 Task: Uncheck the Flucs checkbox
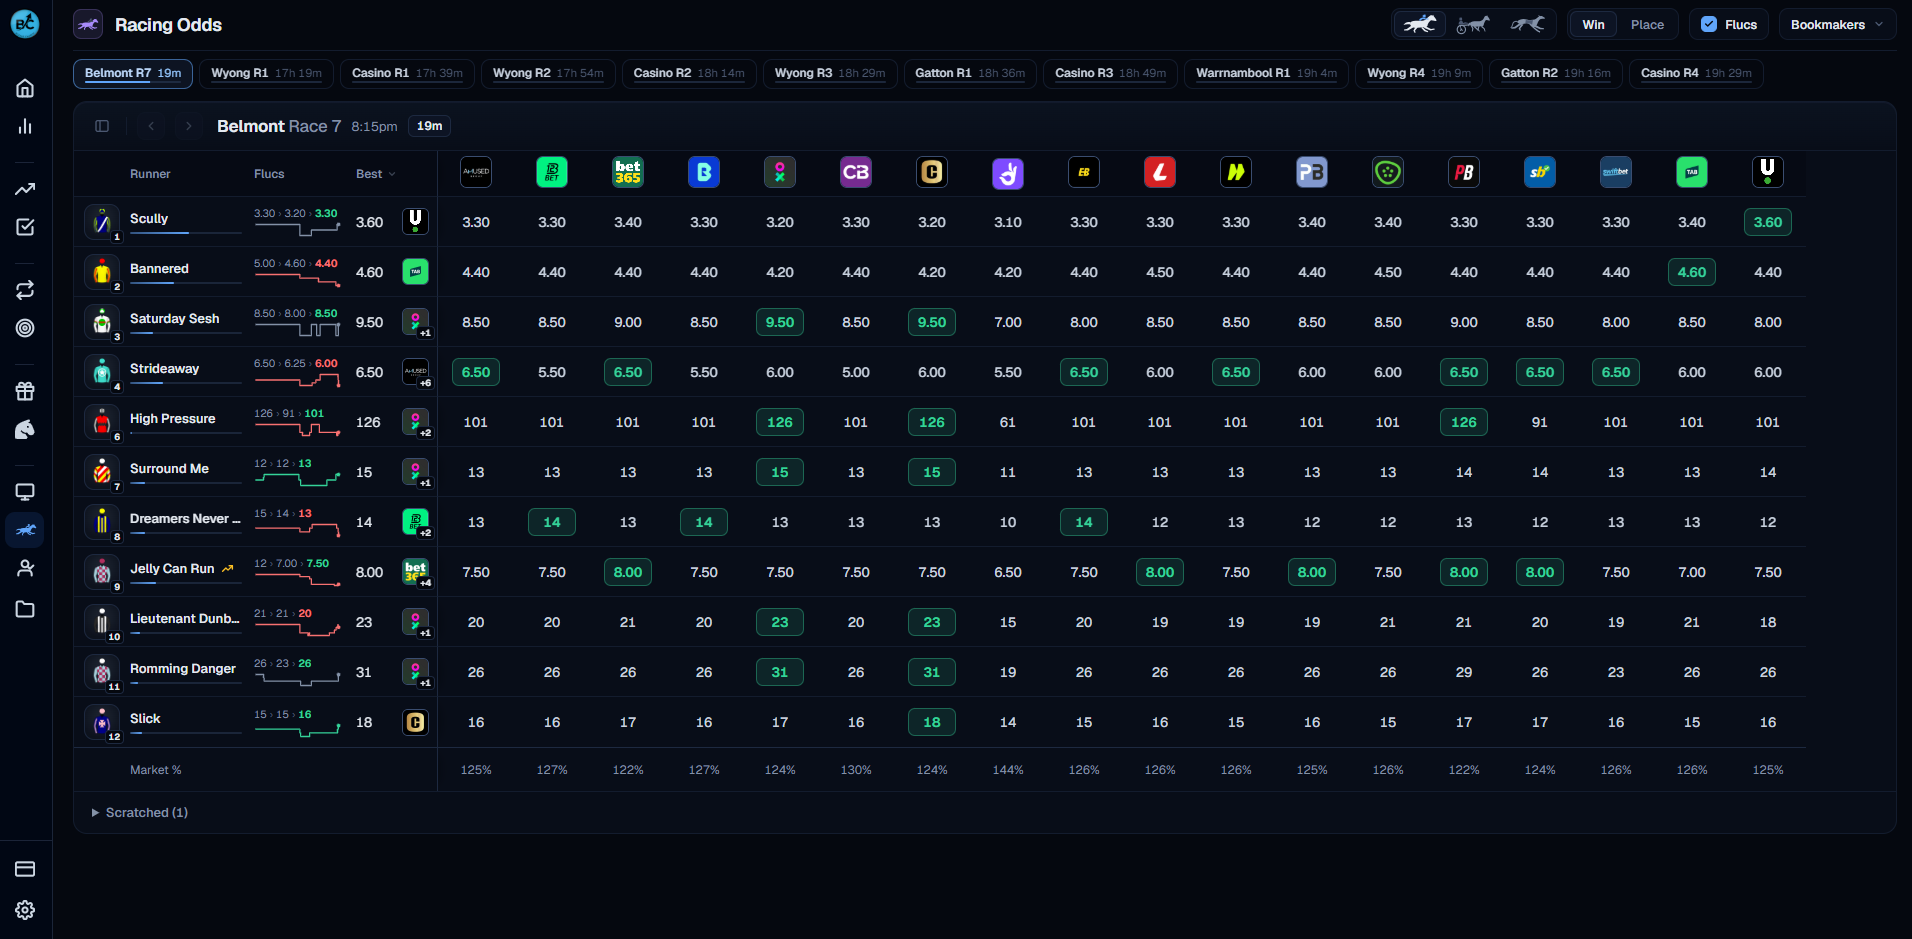1709,24
